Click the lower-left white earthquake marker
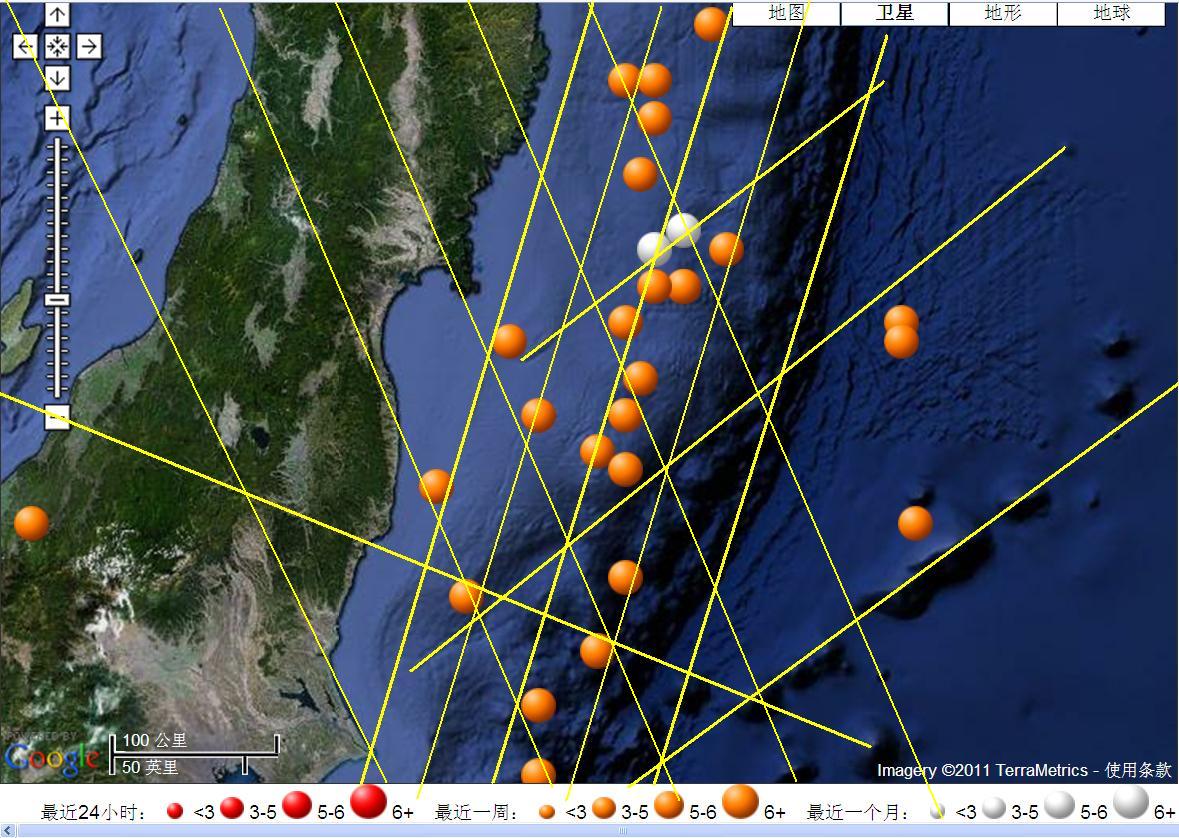 tap(654, 249)
